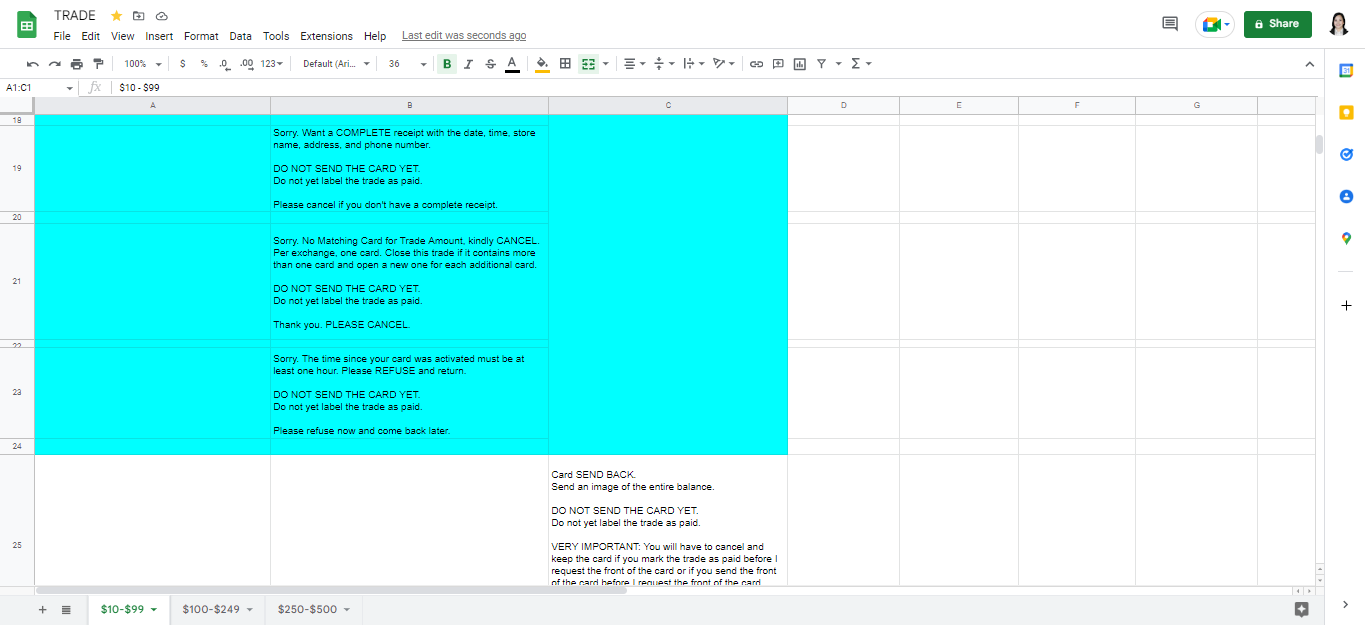
Task: Expand merge cells options arrow
Action: pyautogui.click(x=606, y=64)
